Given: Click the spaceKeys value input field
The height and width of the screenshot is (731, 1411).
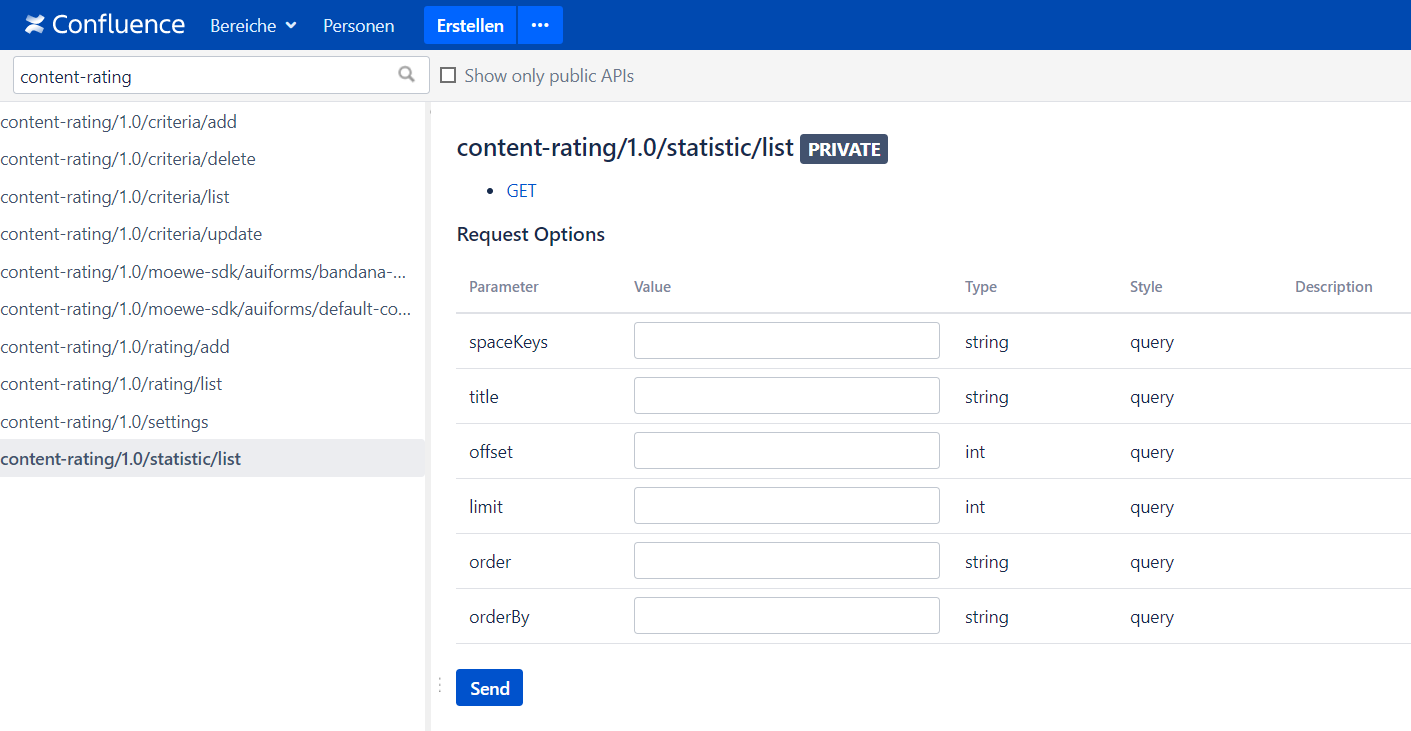Looking at the screenshot, I should [786, 341].
